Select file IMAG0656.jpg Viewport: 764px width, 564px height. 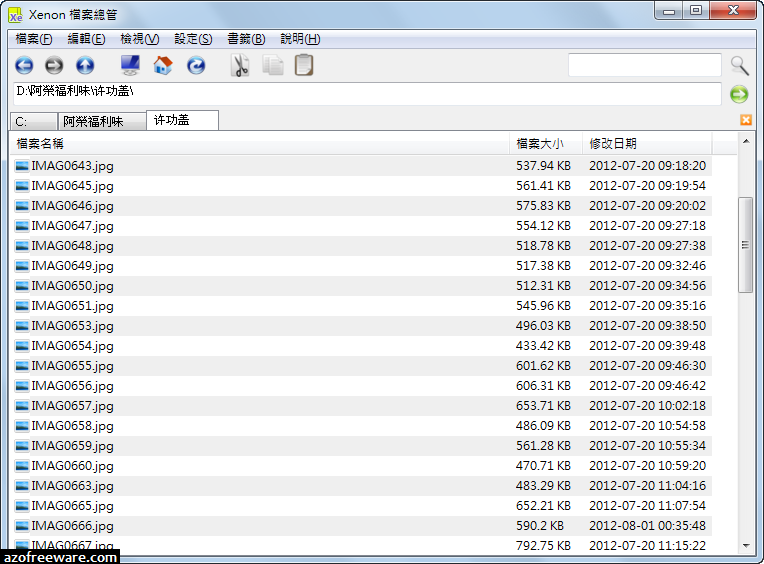pos(73,386)
